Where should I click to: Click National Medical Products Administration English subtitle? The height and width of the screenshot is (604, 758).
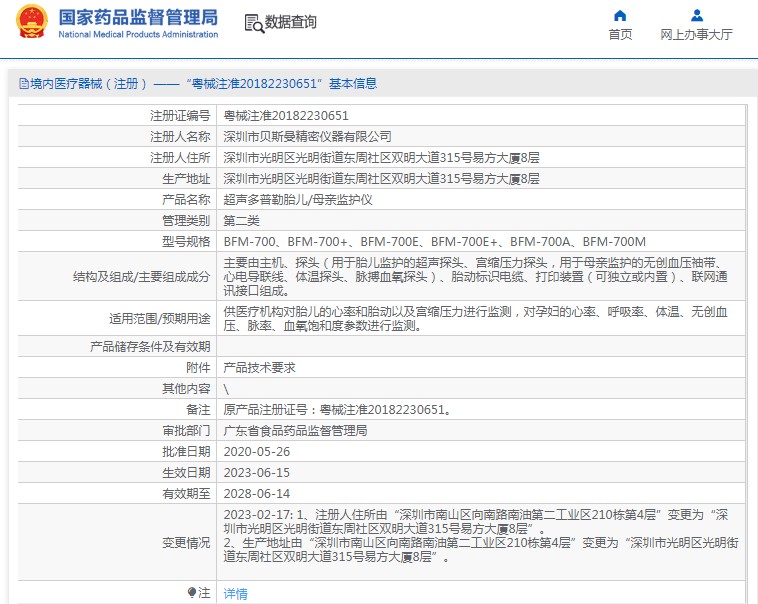[137, 35]
